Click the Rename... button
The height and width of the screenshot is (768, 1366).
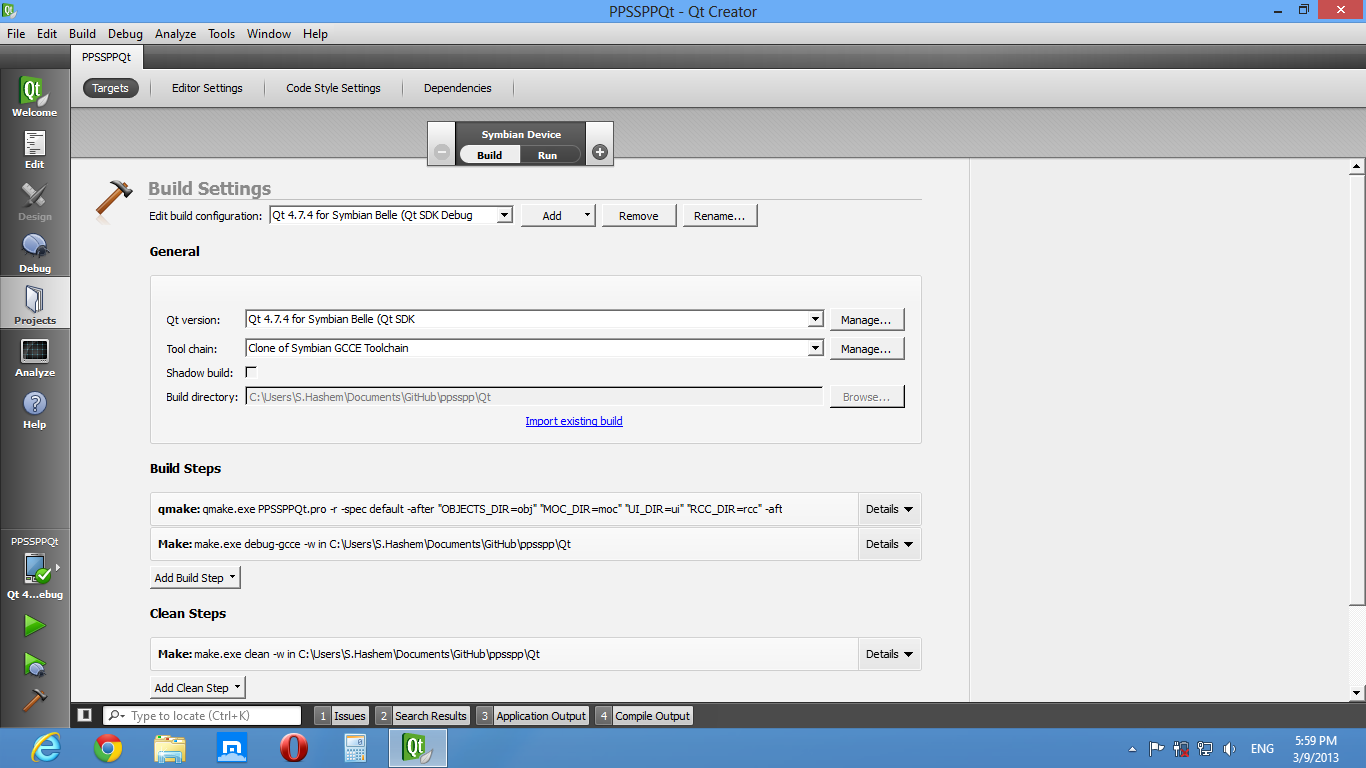[x=720, y=215]
